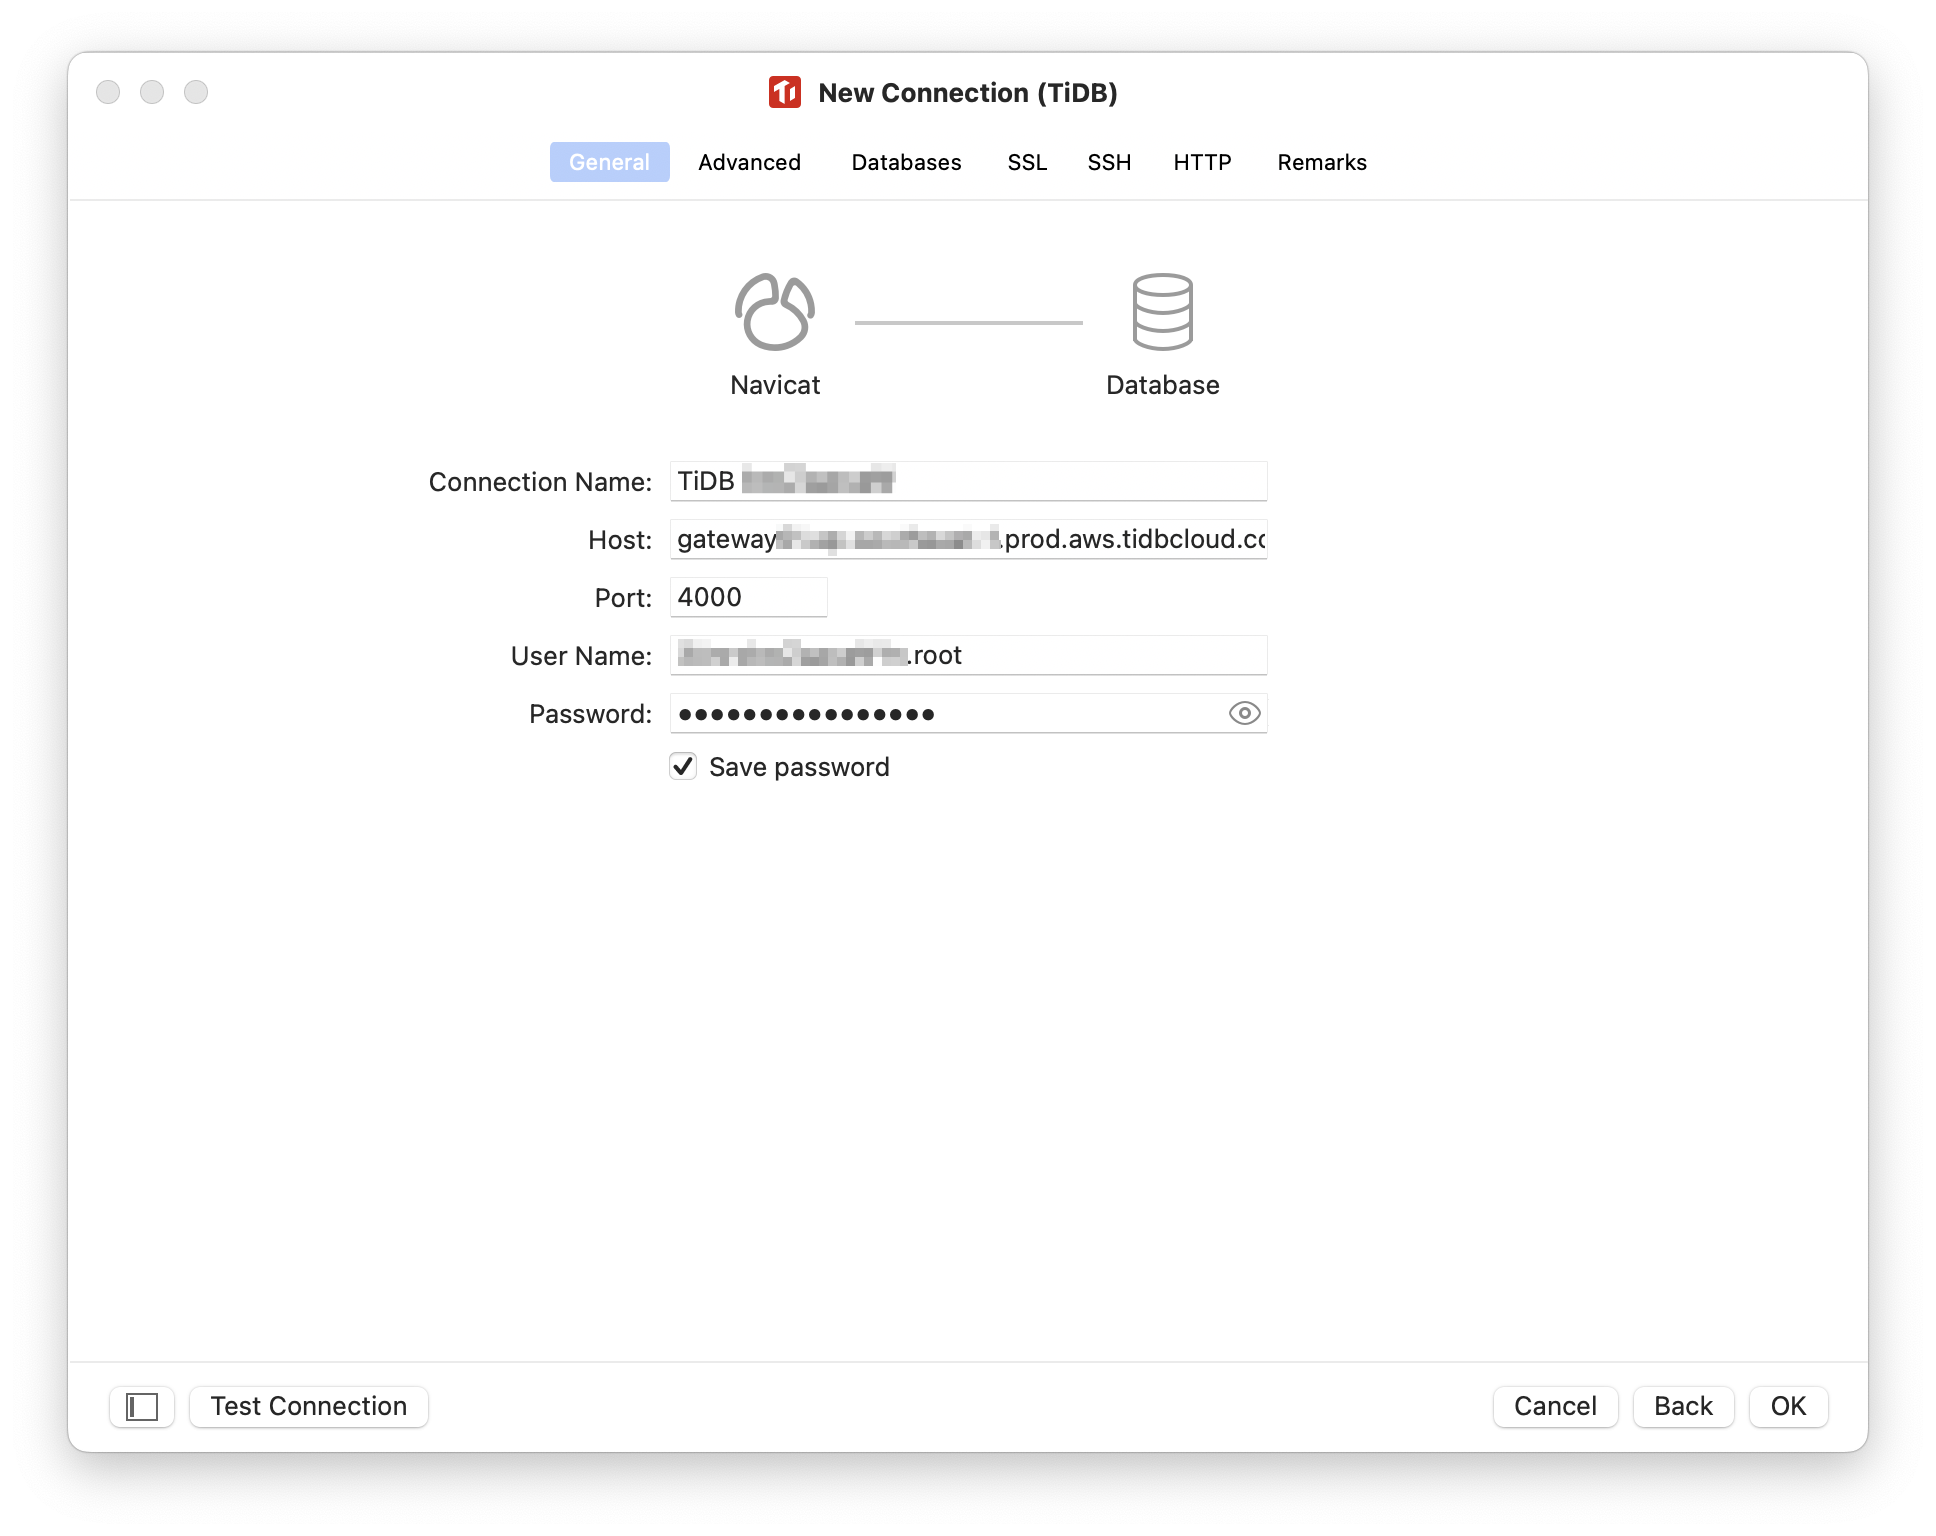Switch to the Advanced tab
The width and height of the screenshot is (1936, 1536).
(749, 162)
